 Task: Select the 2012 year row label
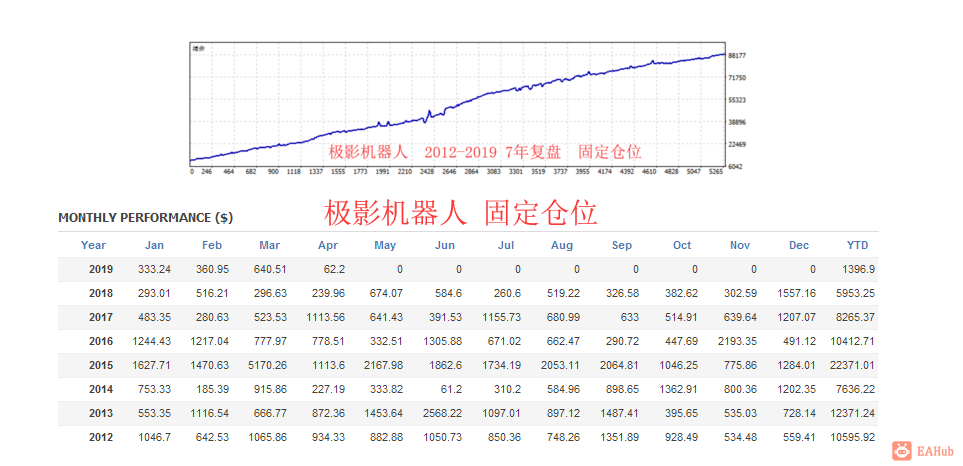101,438
